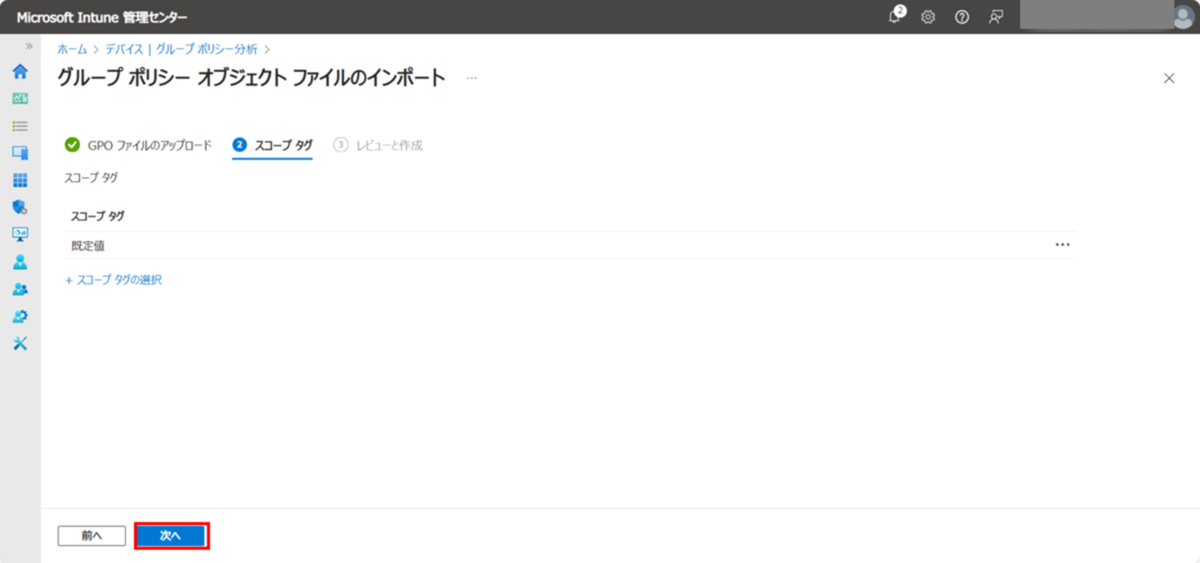Open Apps grid icon in sidebar
This screenshot has height=563, width=1200.
pyautogui.click(x=19, y=181)
